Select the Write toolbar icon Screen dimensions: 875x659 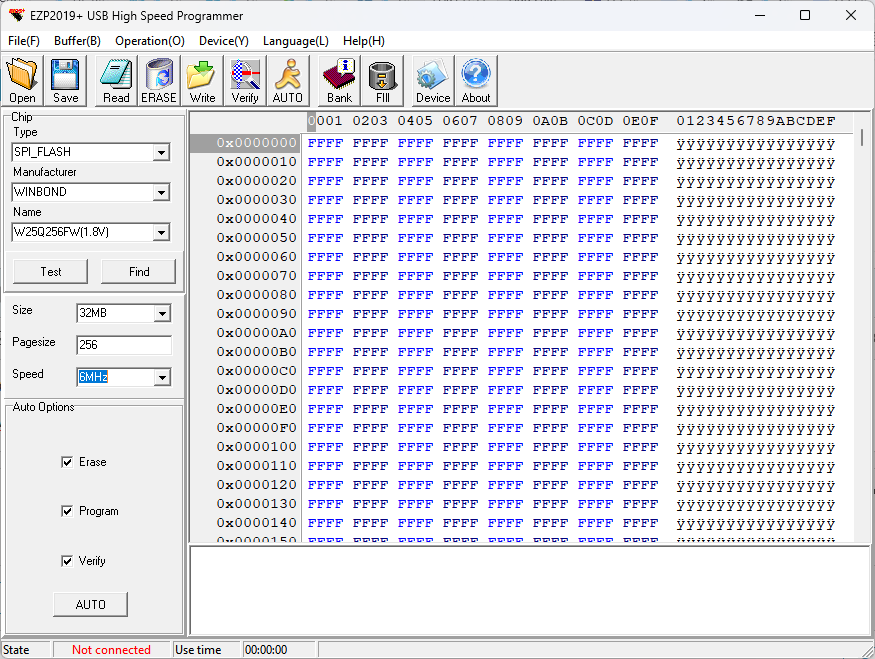point(202,81)
